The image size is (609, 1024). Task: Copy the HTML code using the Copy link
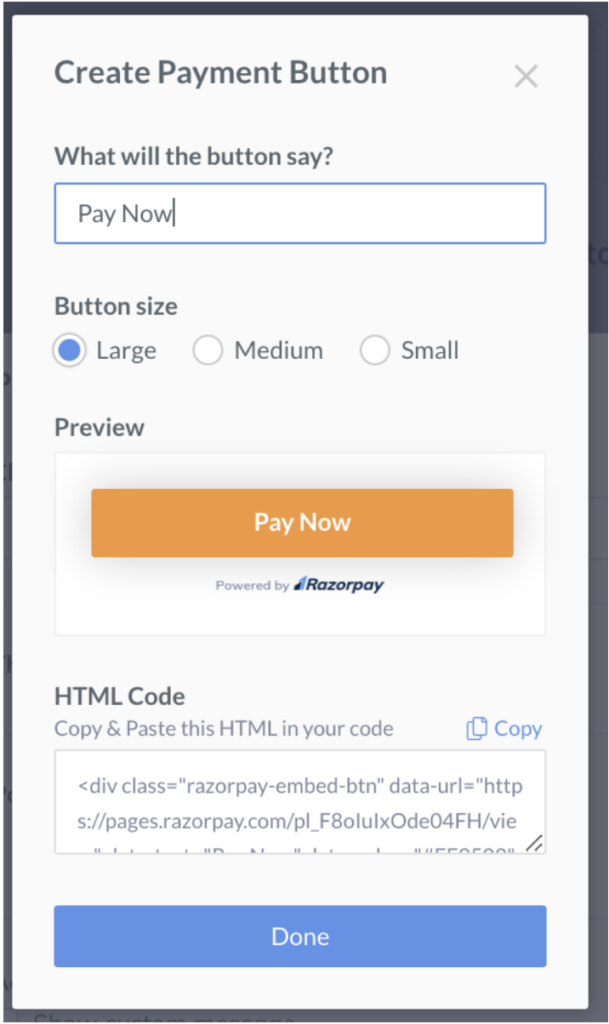[515, 729]
